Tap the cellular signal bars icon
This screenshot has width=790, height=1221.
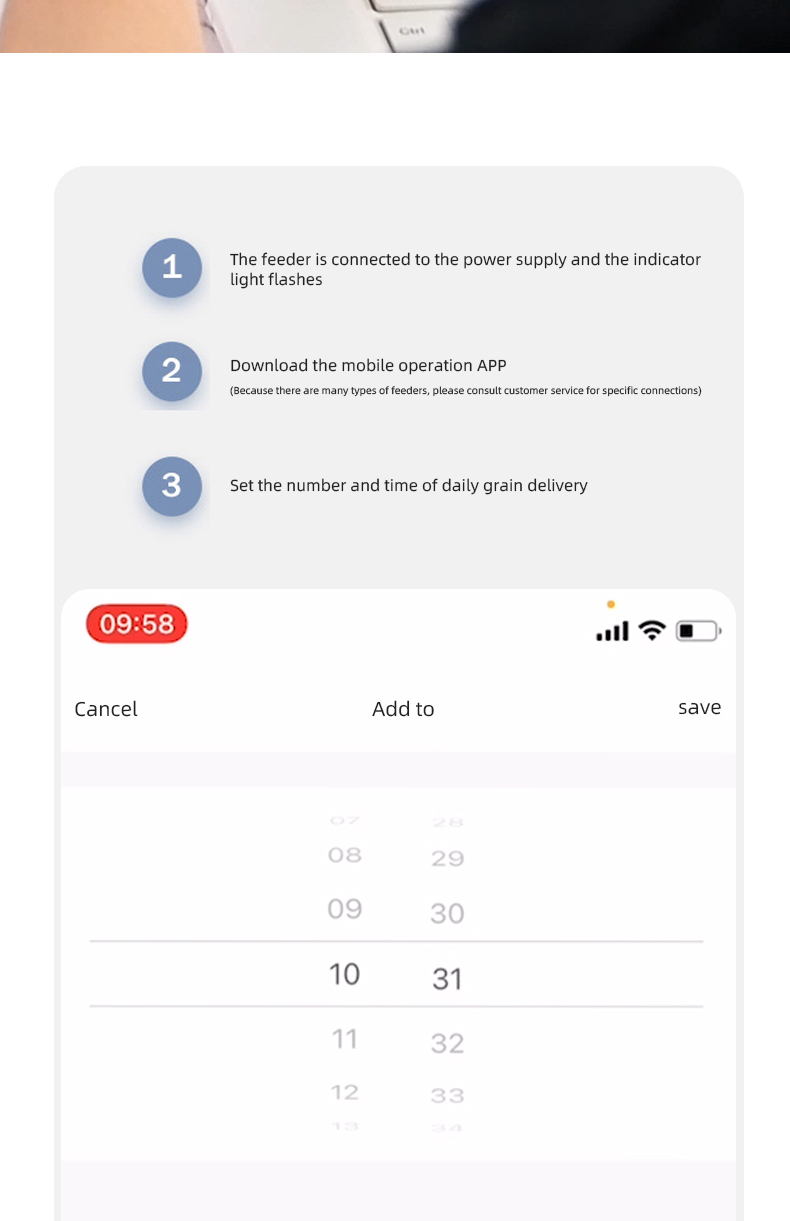(x=612, y=631)
